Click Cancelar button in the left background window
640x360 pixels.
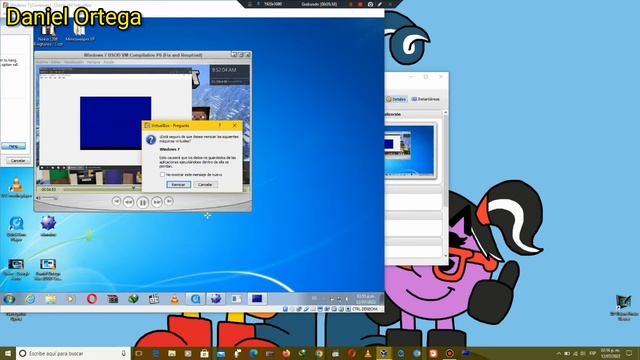[18, 160]
